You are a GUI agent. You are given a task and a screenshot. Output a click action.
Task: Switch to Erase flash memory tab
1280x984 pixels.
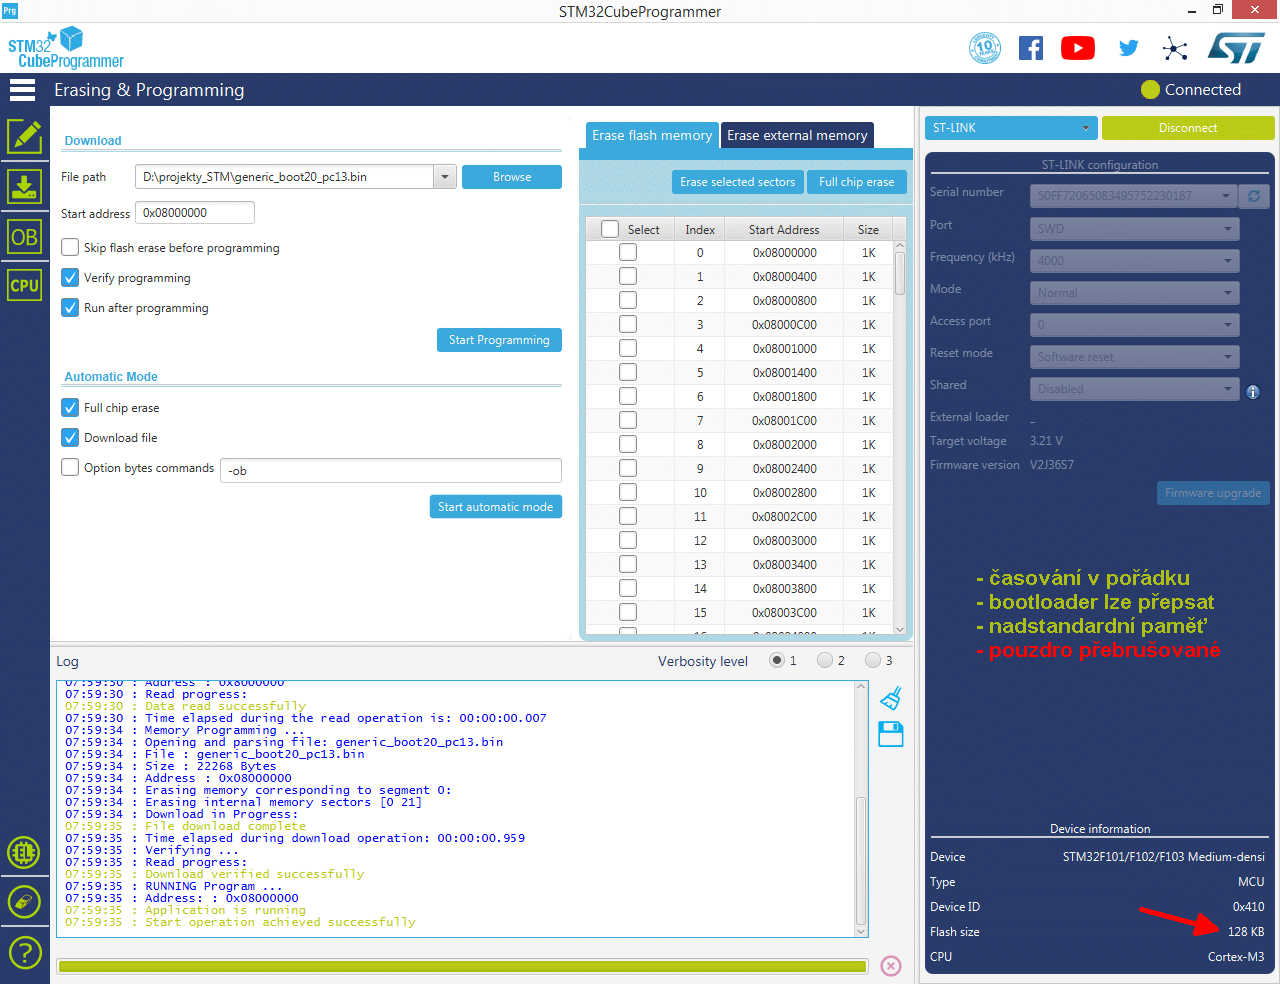[651, 135]
